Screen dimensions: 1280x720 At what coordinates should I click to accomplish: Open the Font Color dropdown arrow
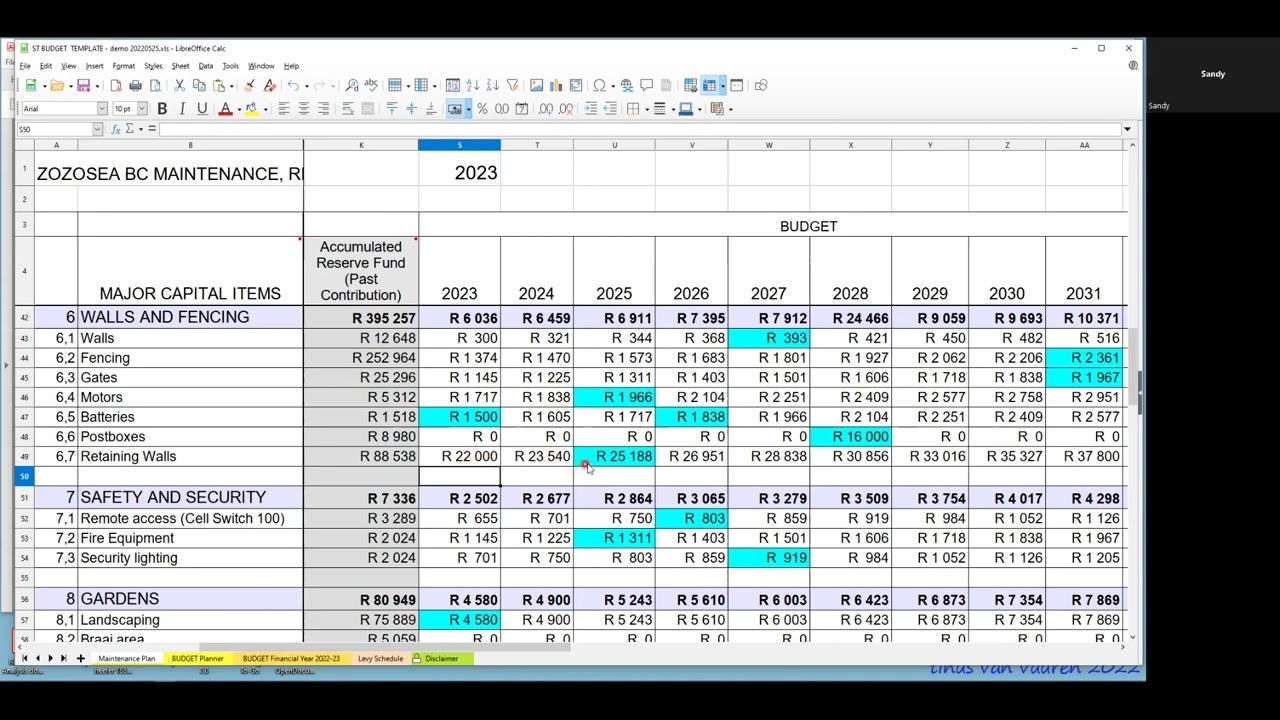(239, 109)
